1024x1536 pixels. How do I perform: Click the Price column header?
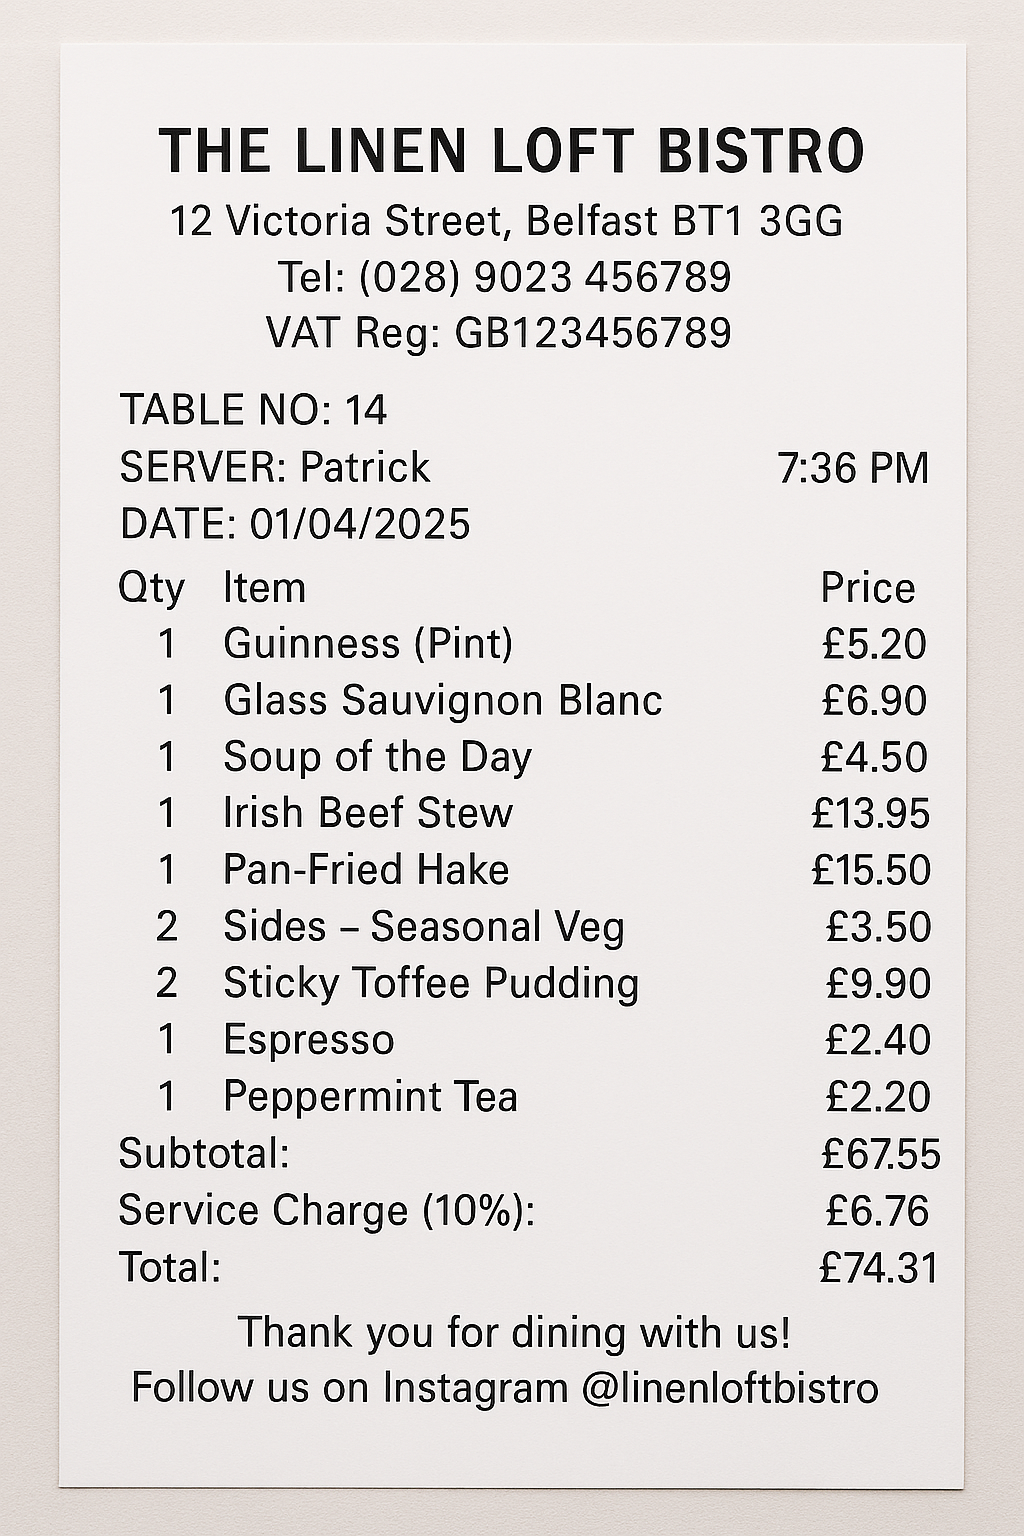[867, 588]
